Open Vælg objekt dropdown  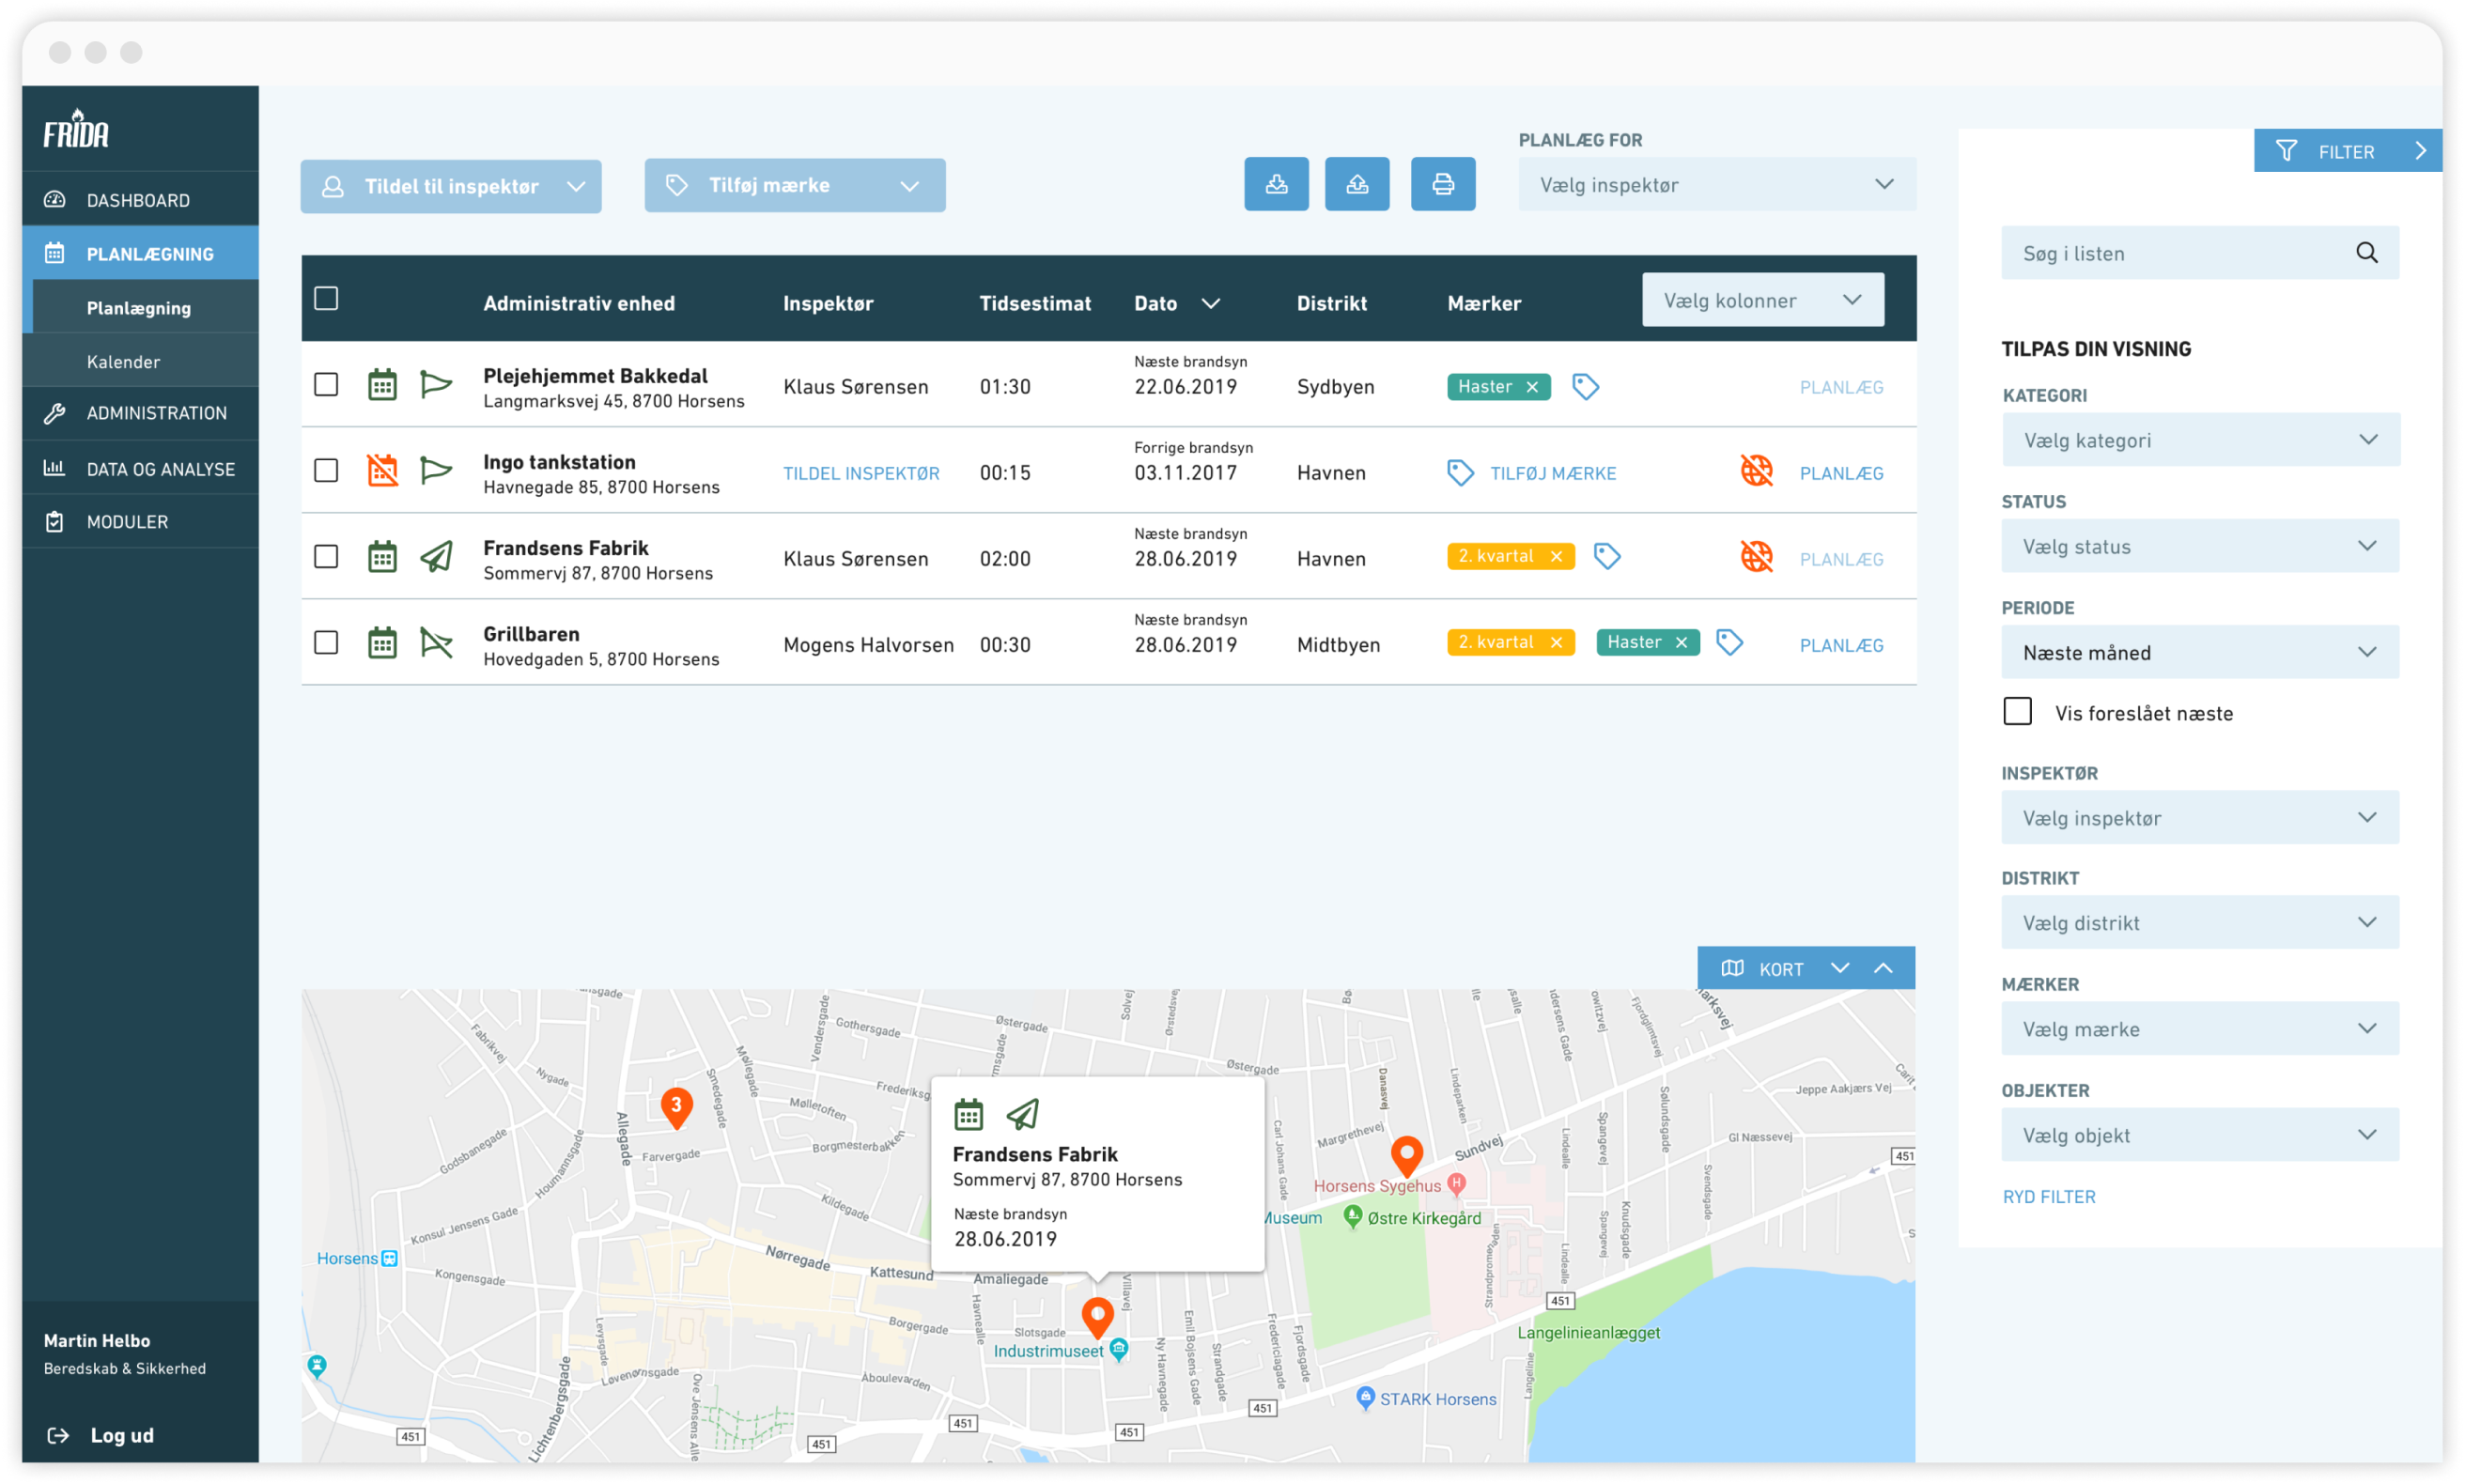tap(2200, 1134)
